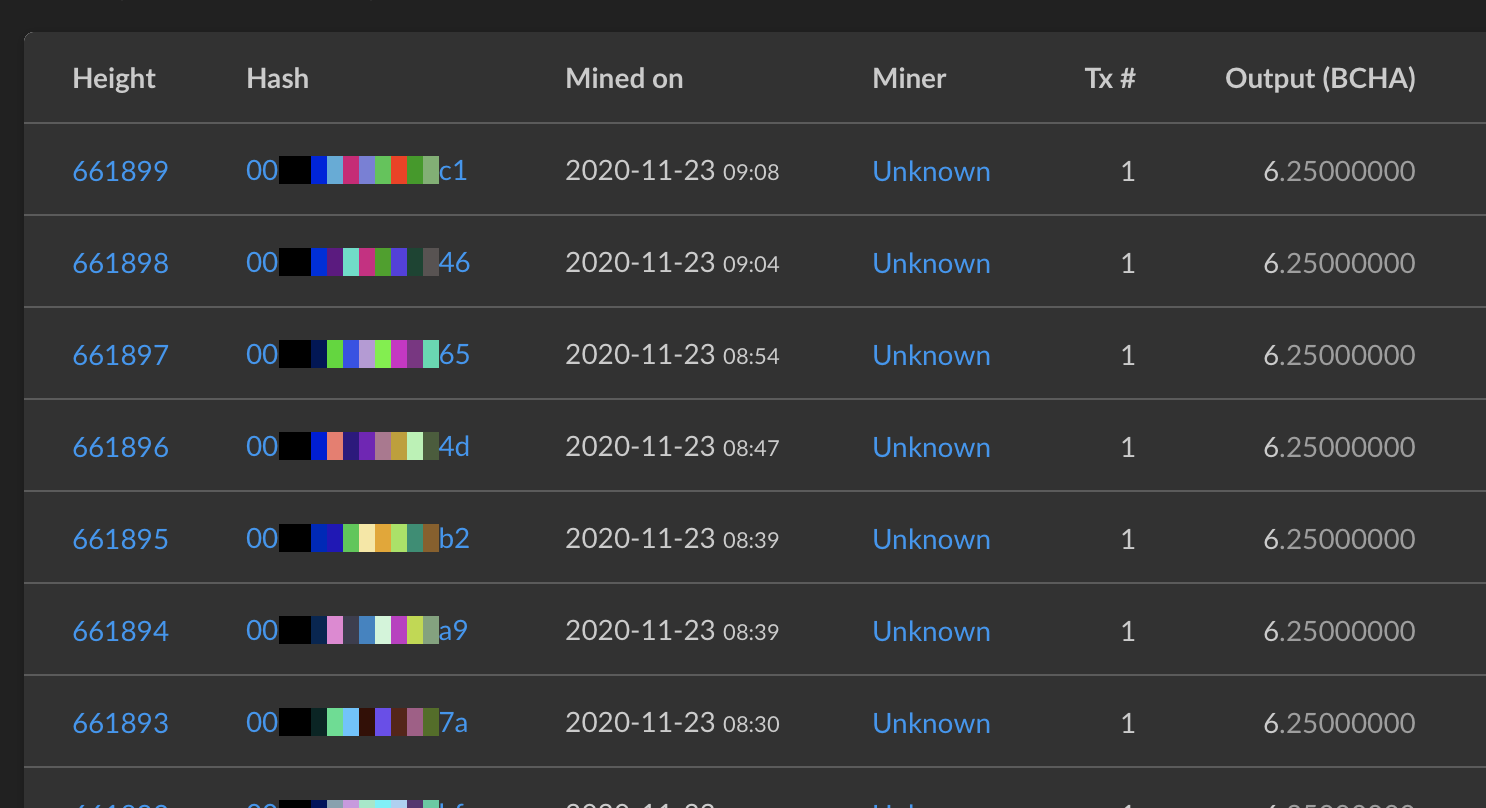Open block height 661896
Viewport: 1486px width, 808px height.
[x=120, y=447]
